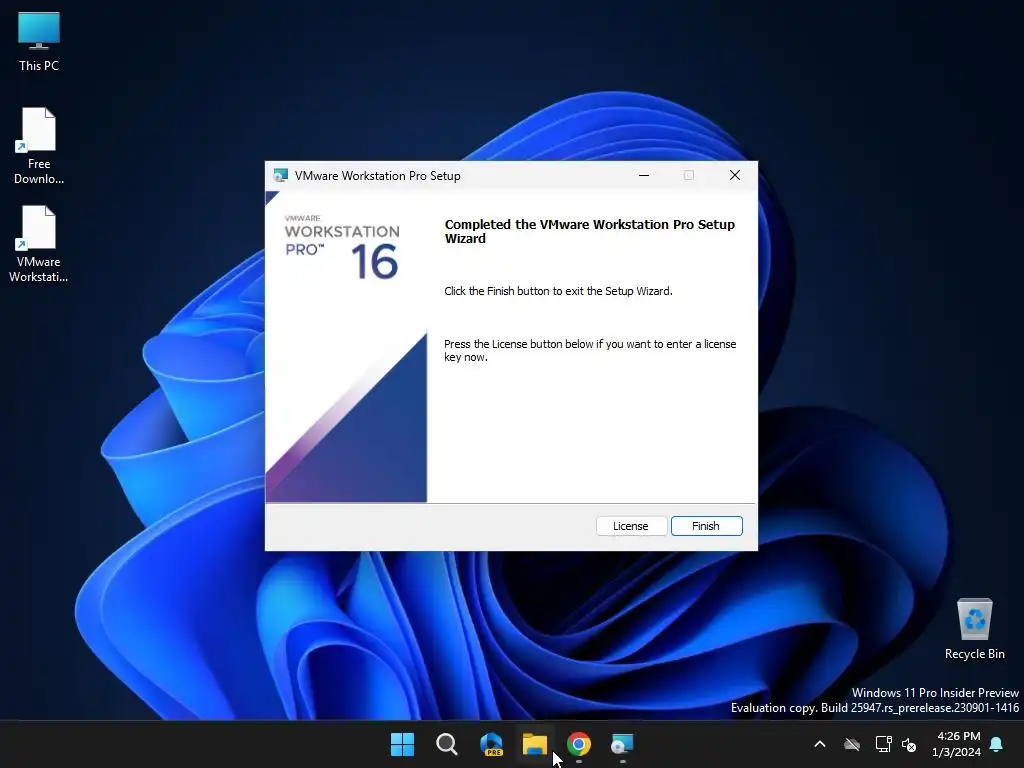Screen dimensions: 1024x768
Task: Close the VMware Workstation Pro Setup window
Action: tap(735, 175)
